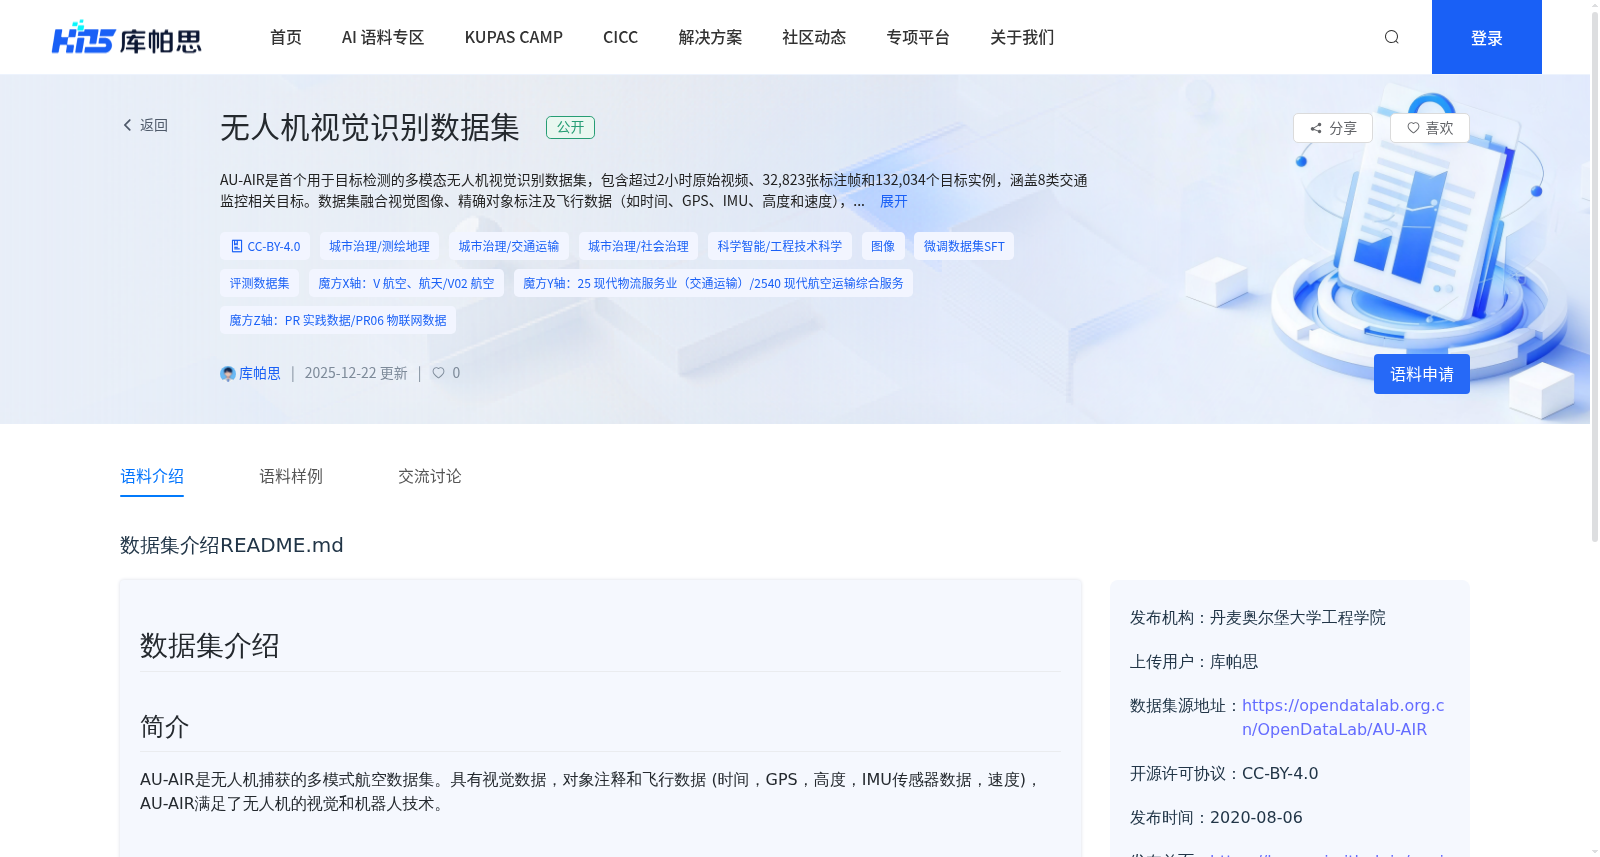Image resolution: width=1600 pixels, height=857 pixels.
Task: Click the 数据集介绍README.md heading
Action: (232, 545)
